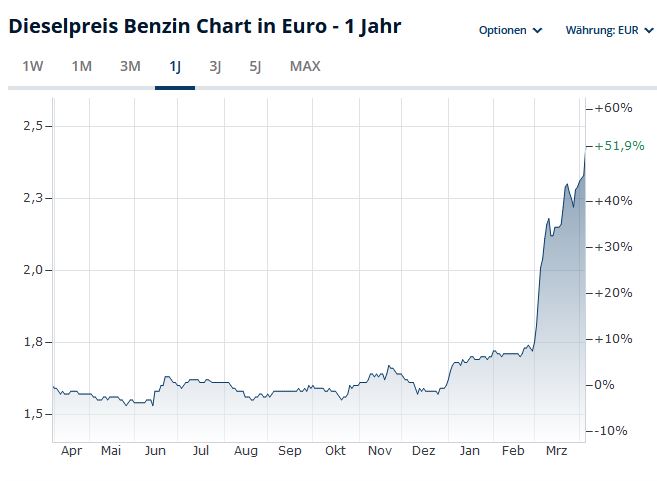The image size is (657, 481).
Task: Click the Jan month axis label
Action: [469, 451]
